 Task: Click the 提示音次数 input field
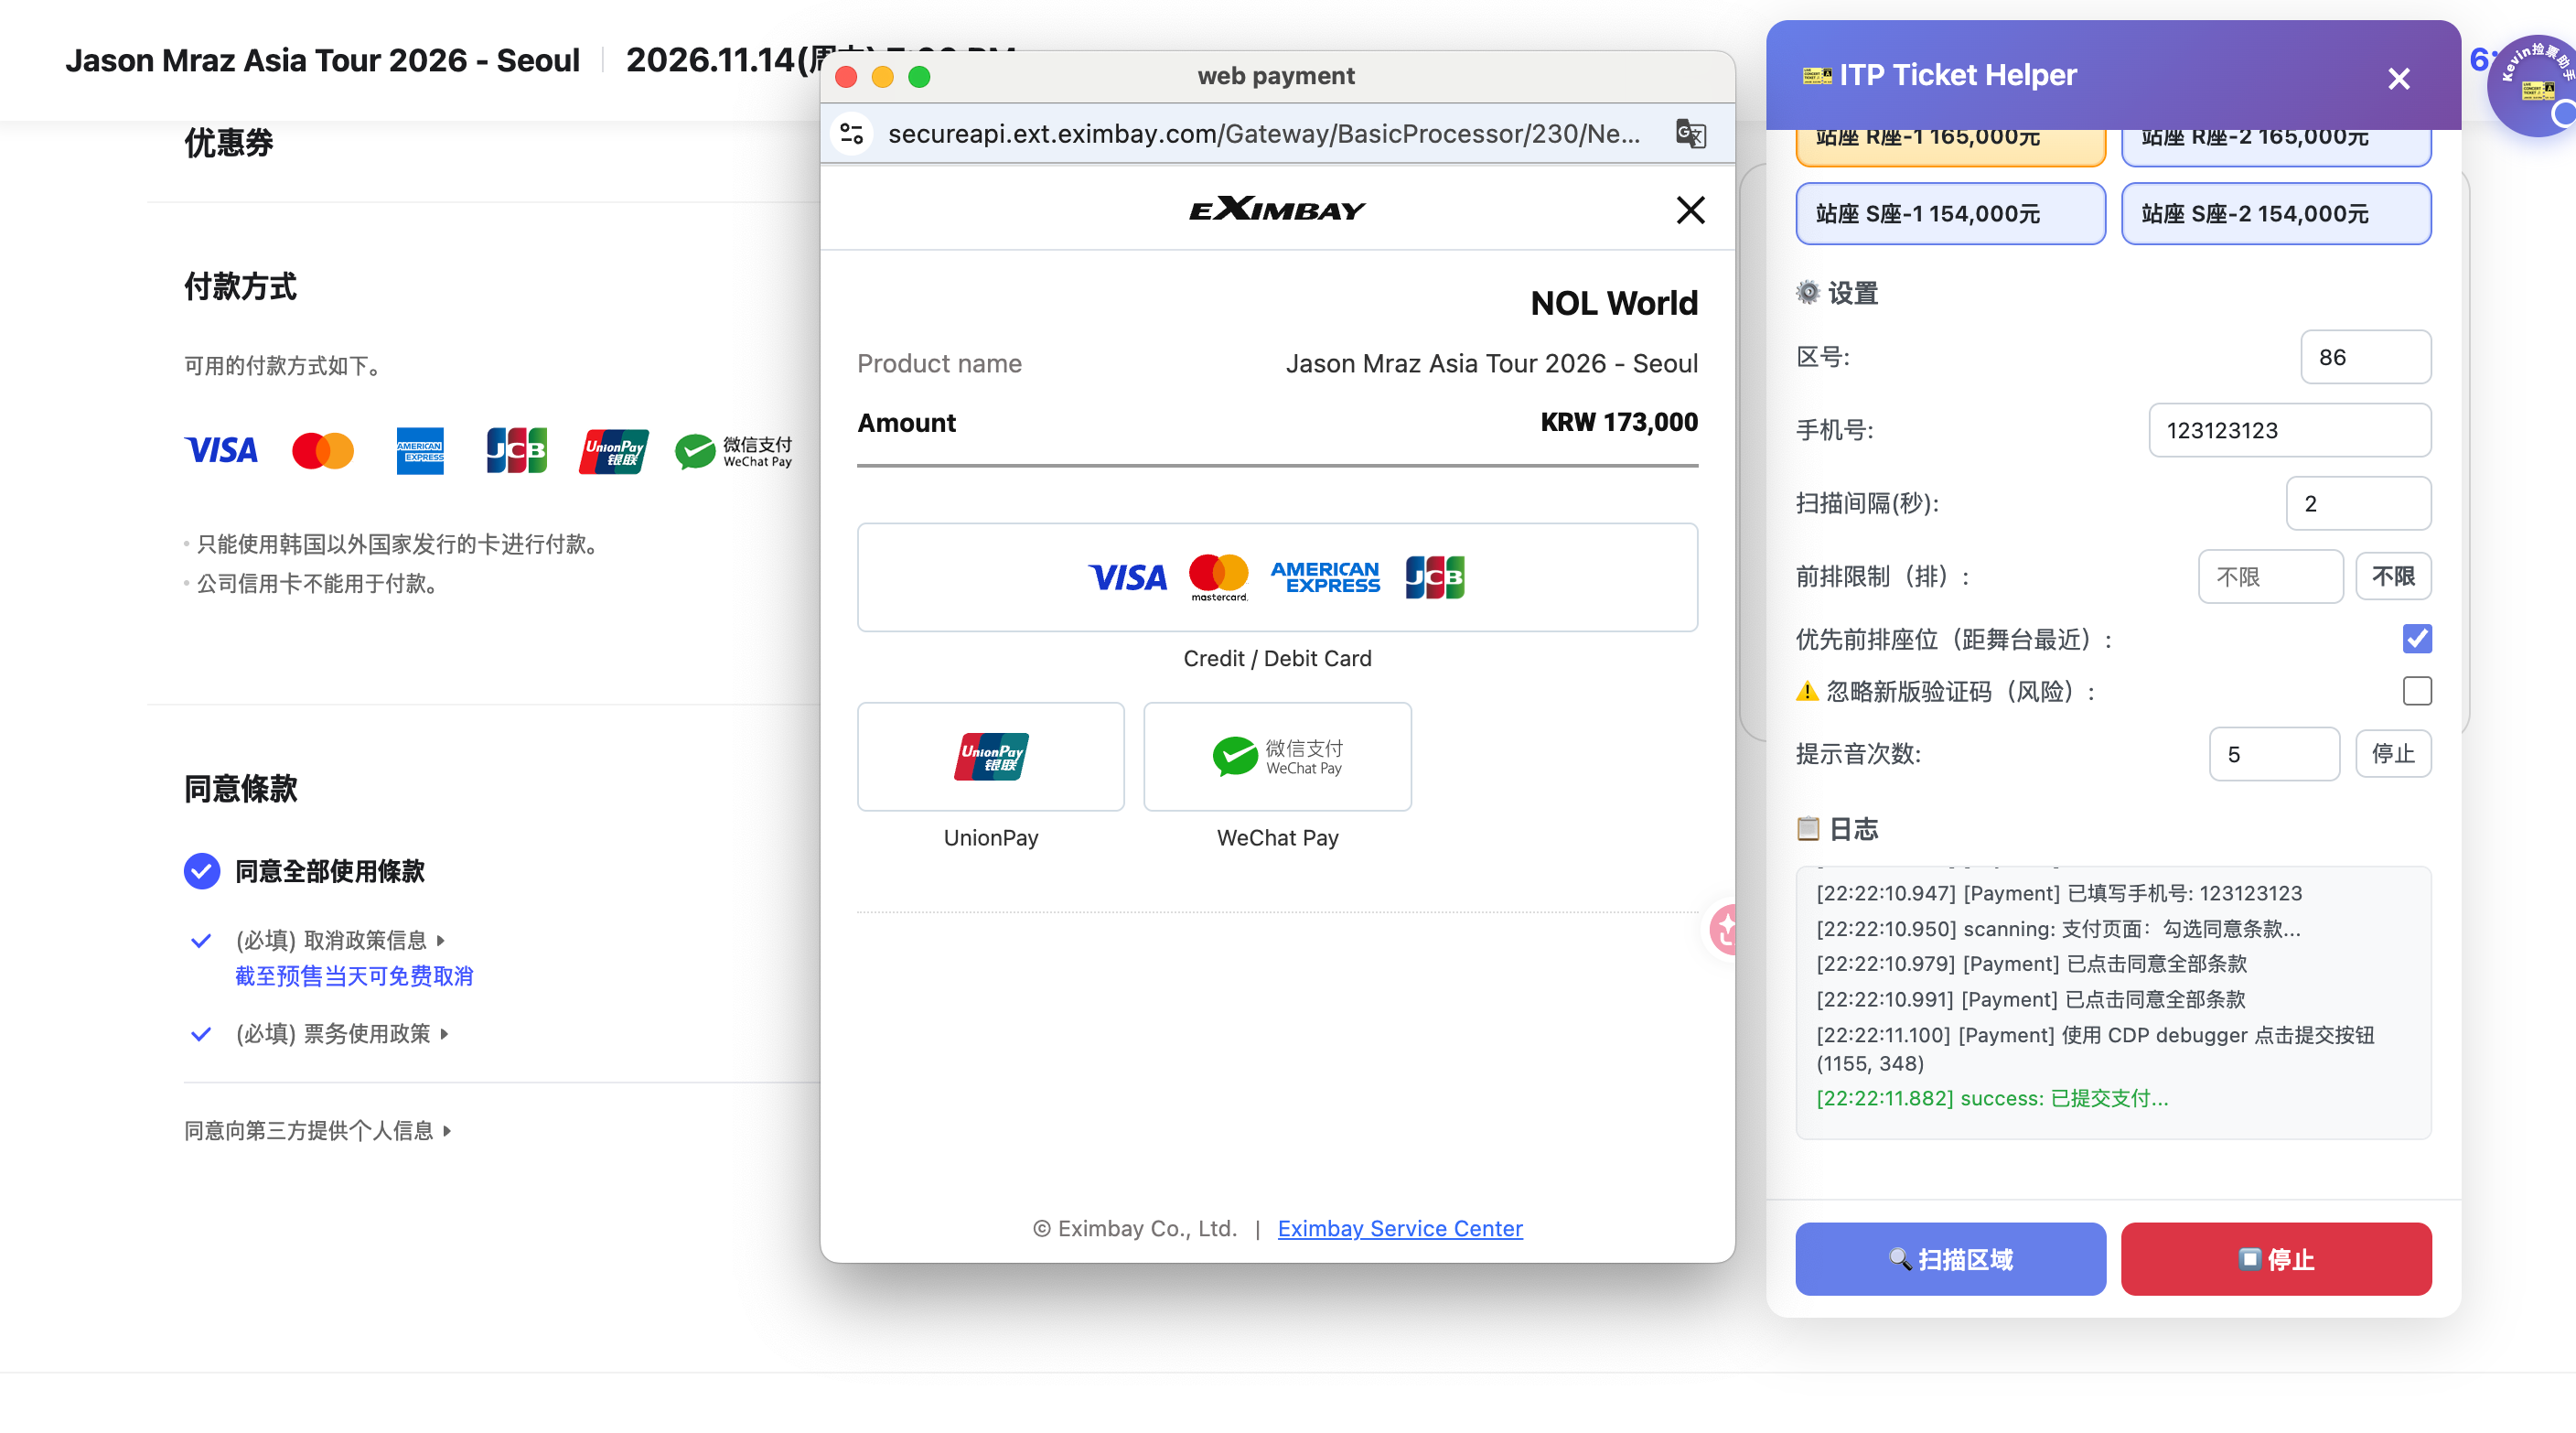tap(2273, 753)
